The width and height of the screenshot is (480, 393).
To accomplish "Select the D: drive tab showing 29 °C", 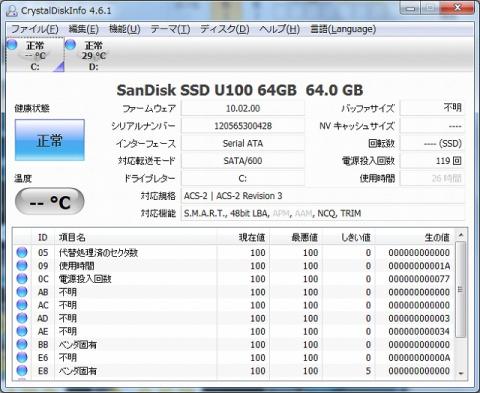I will tap(93, 55).
